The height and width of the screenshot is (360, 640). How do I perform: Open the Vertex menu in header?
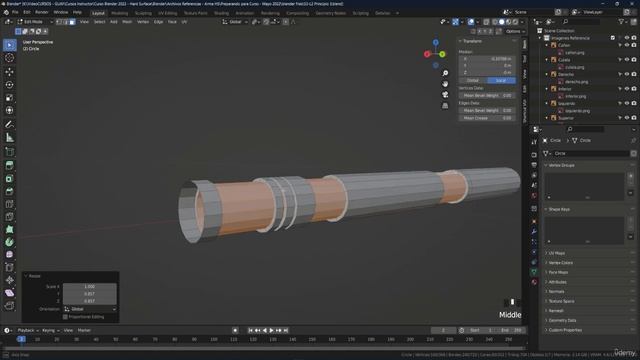pos(143,22)
